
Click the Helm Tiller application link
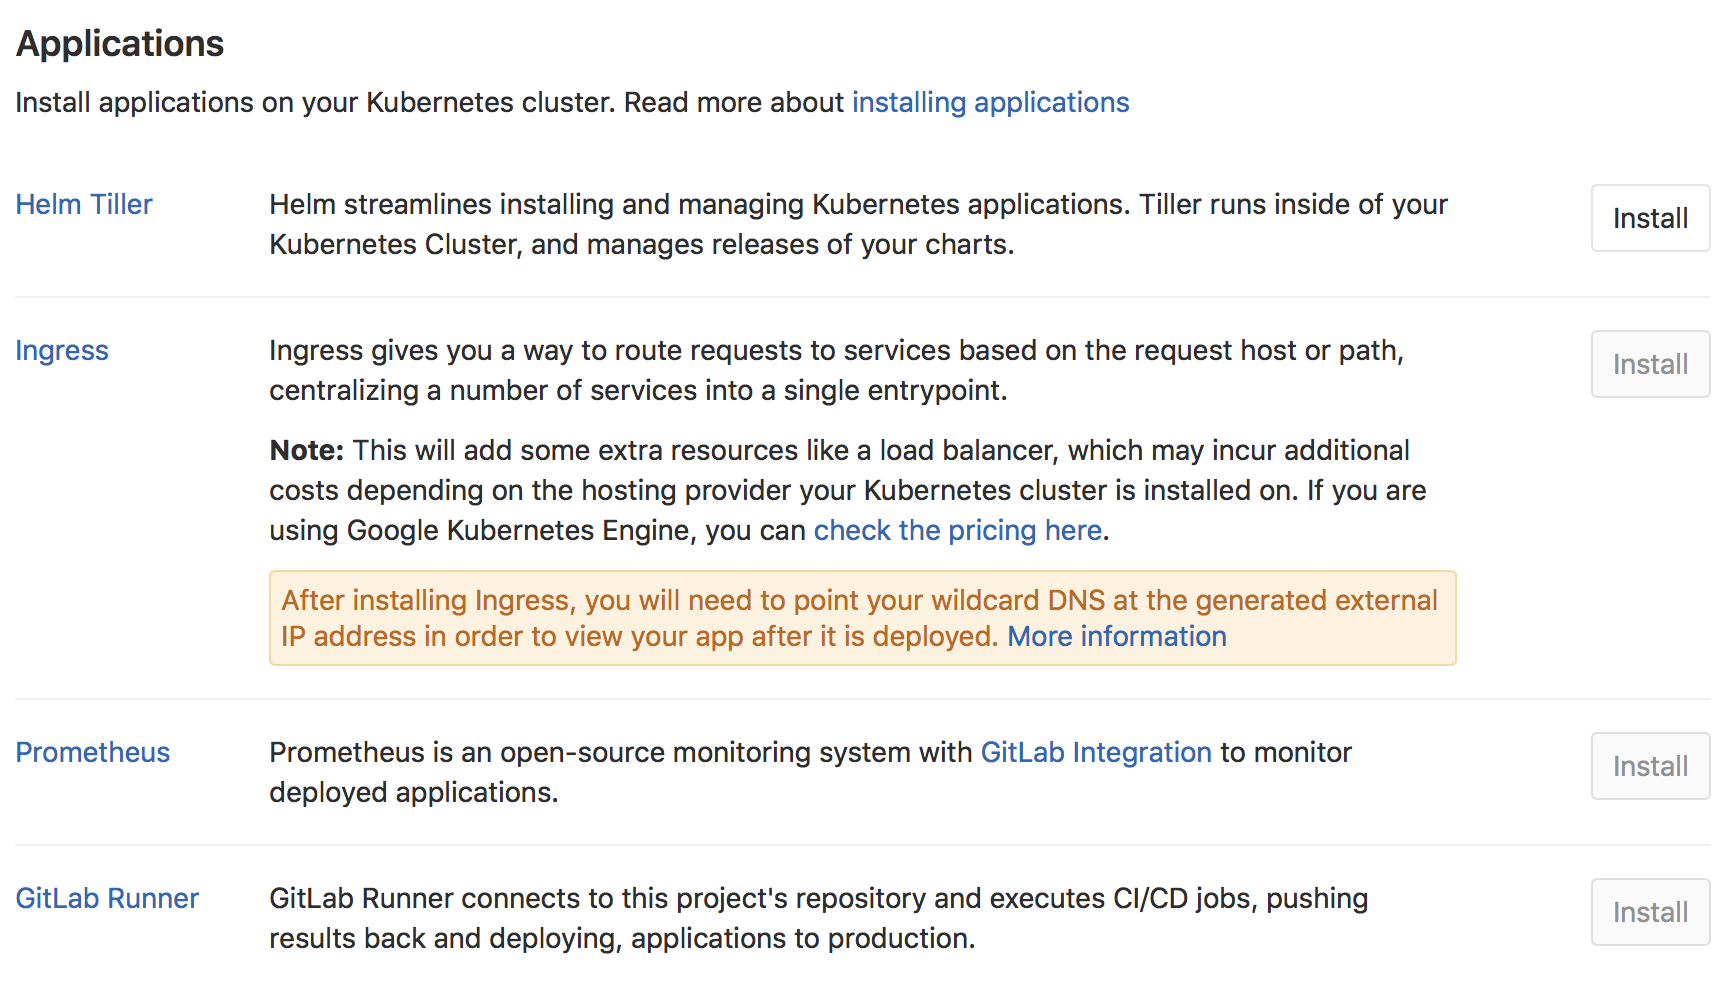84,204
